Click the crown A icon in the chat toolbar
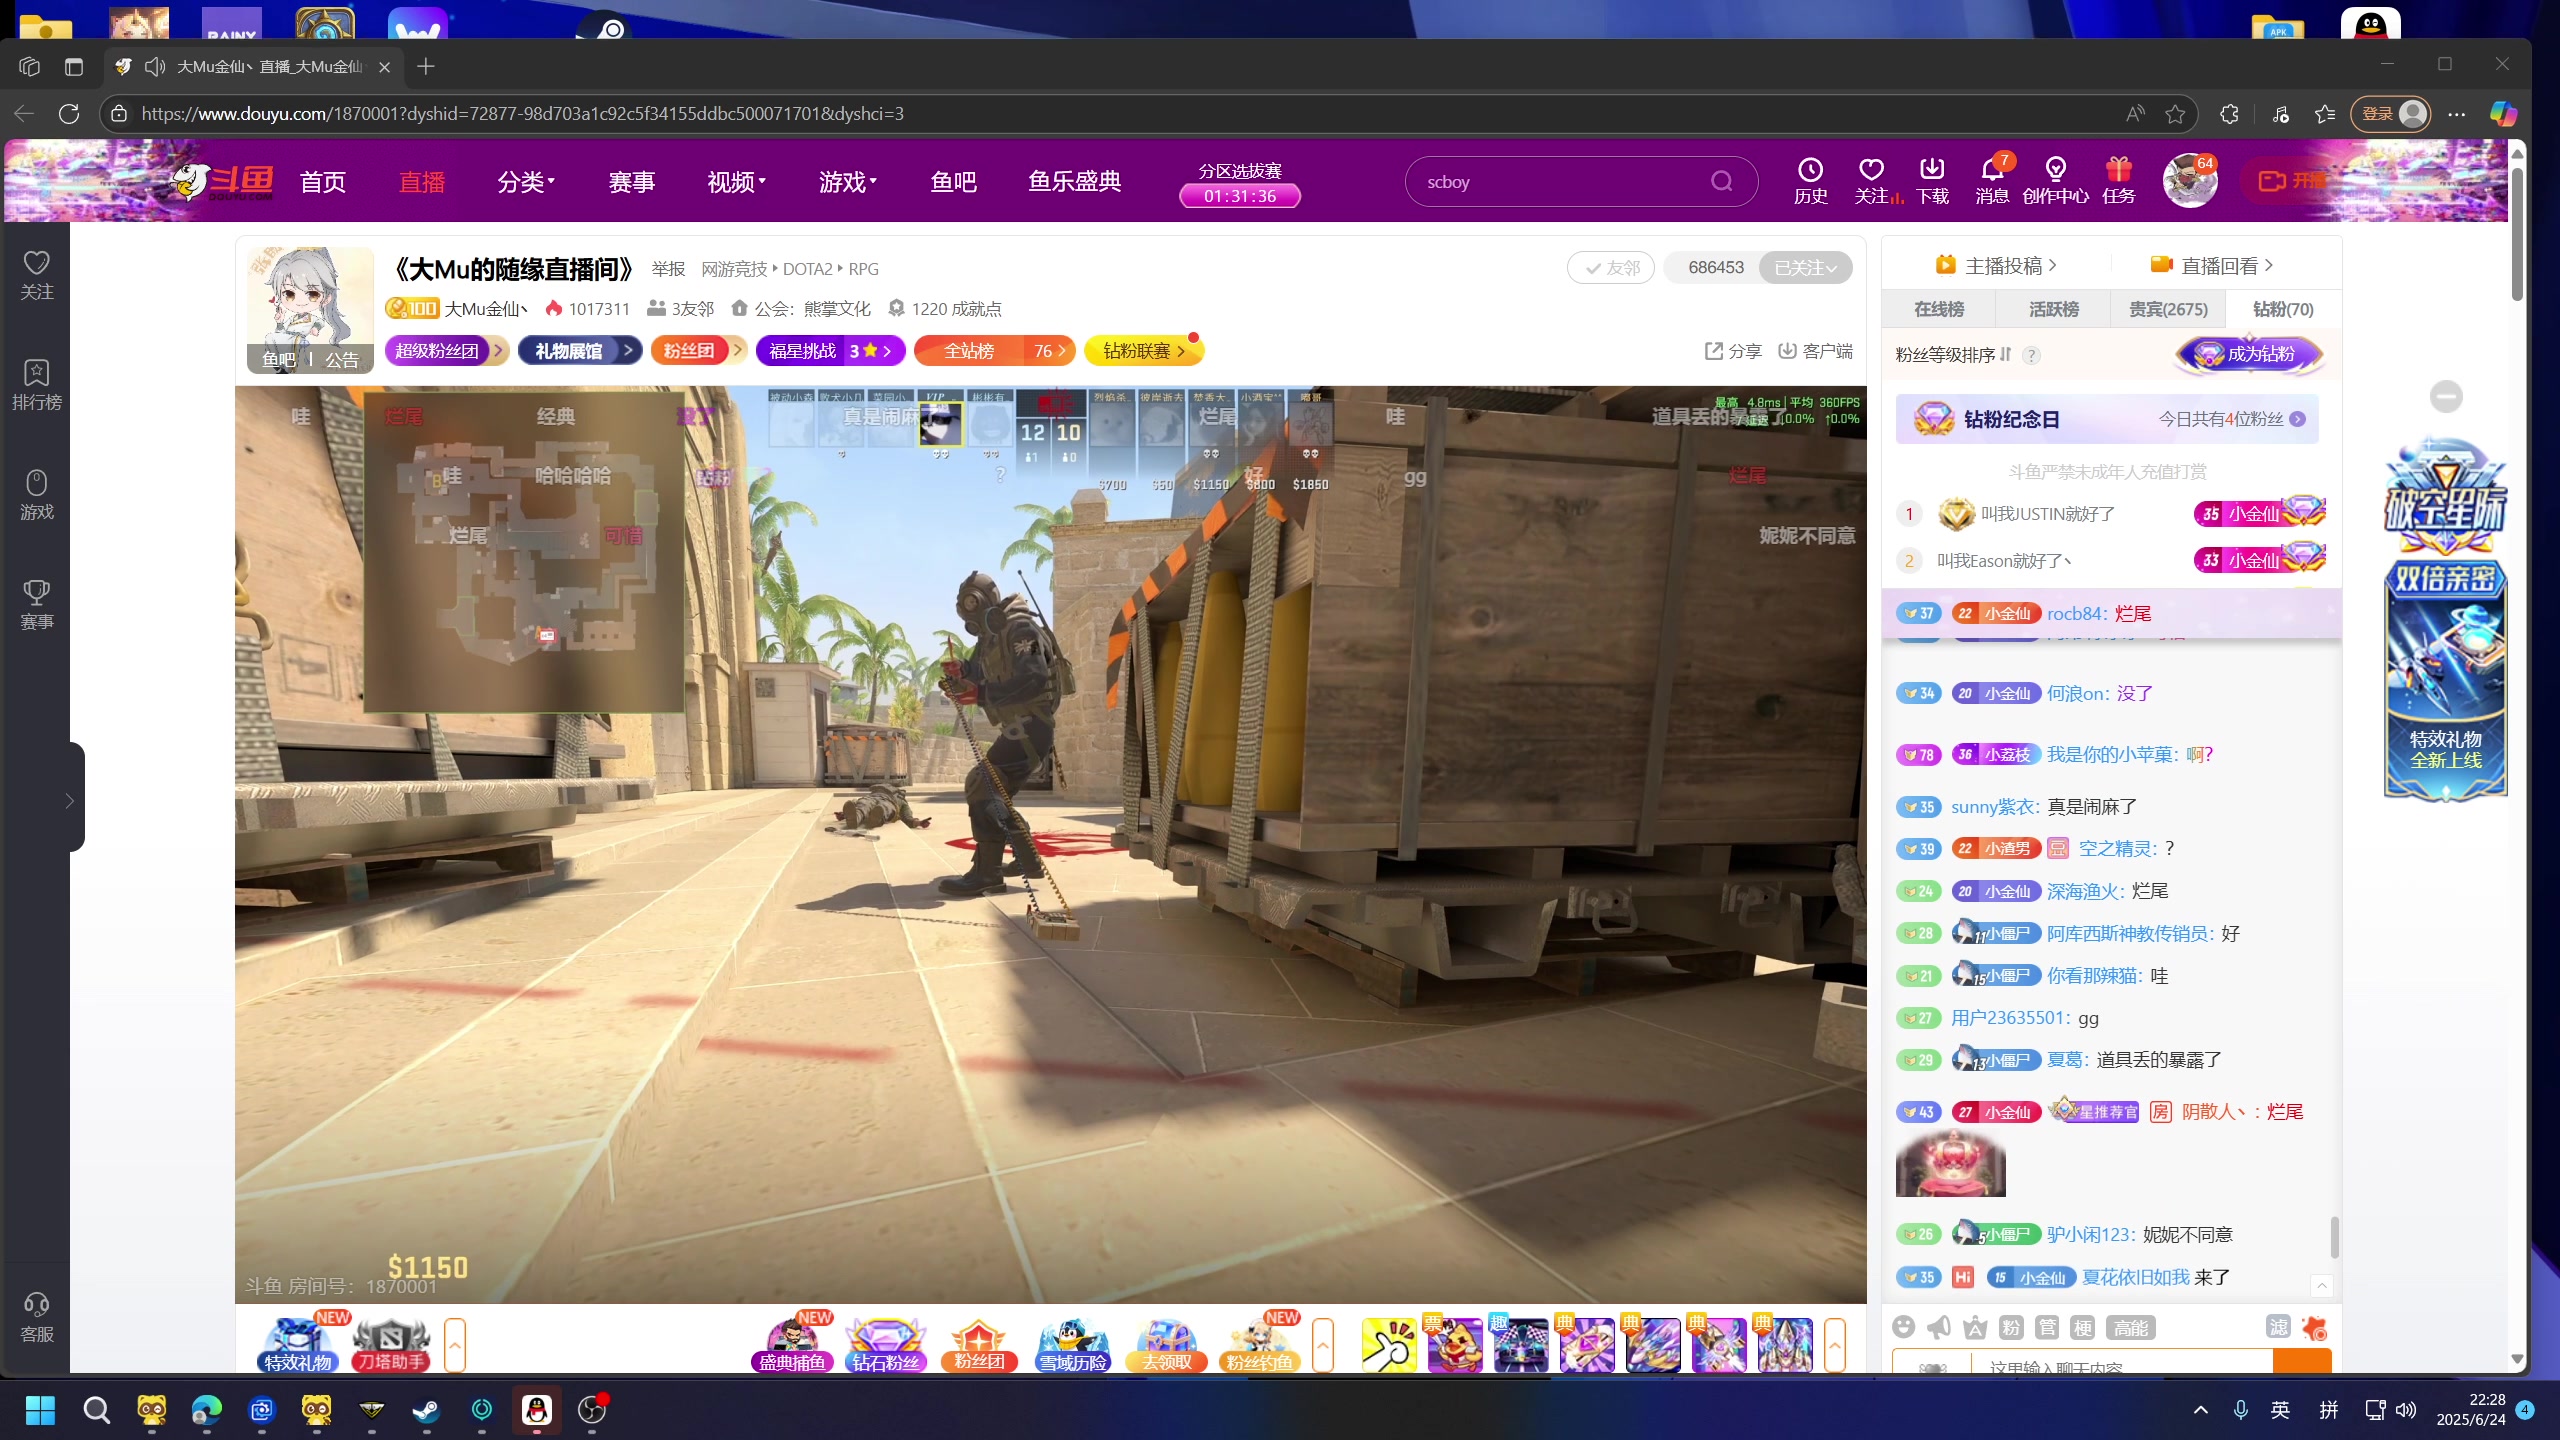Image resolution: width=2560 pixels, height=1440 pixels. (1975, 1327)
